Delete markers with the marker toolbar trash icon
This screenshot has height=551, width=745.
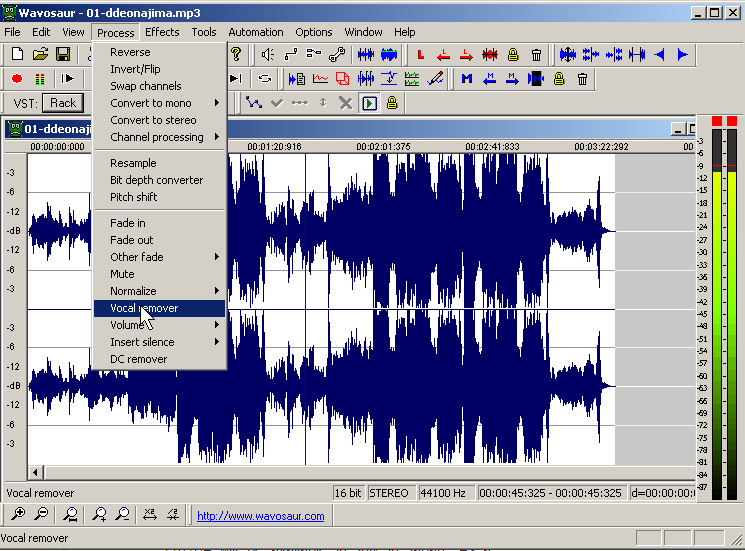click(x=583, y=79)
